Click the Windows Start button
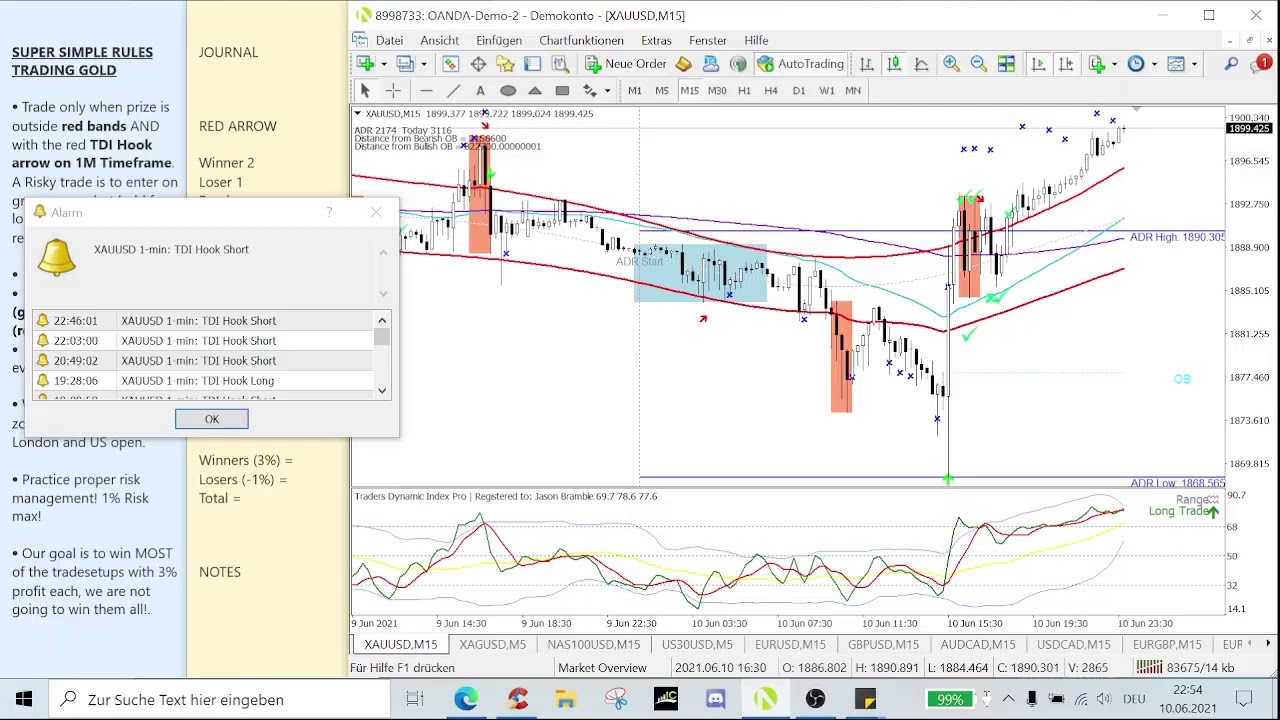 [24, 699]
